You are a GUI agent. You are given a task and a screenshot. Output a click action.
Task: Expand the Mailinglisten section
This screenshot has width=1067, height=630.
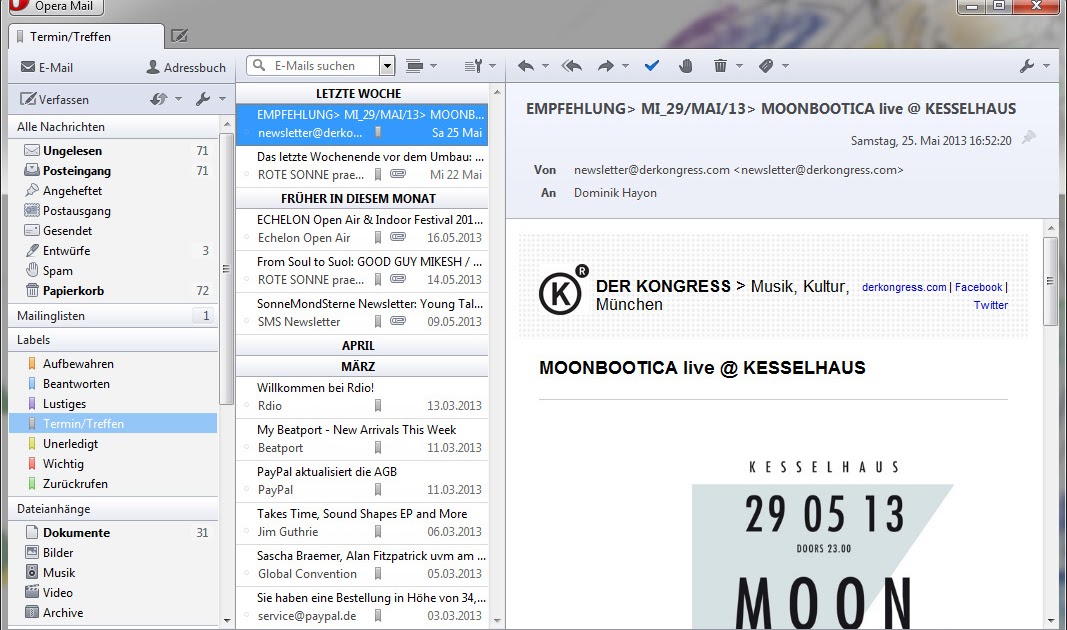click(x=113, y=316)
